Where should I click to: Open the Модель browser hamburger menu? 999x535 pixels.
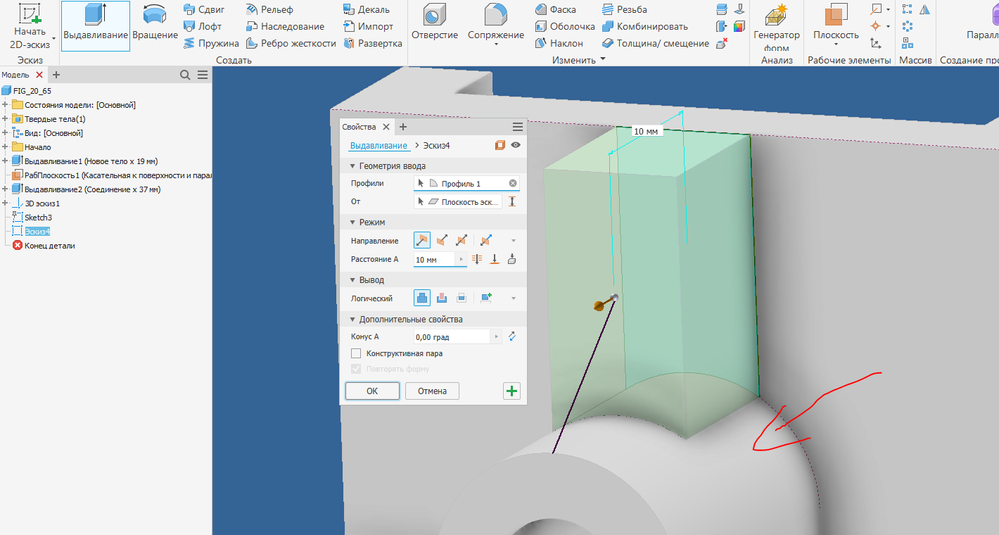(203, 75)
